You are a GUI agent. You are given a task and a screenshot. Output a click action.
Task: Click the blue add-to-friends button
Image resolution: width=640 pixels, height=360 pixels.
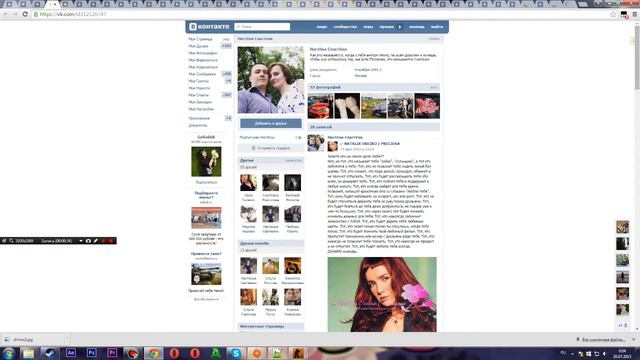pyautogui.click(x=271, y=123)
